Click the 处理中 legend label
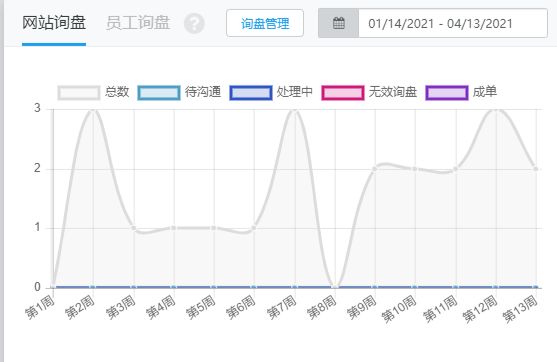The width and height of the screenshot is (557, 362). 294,92
